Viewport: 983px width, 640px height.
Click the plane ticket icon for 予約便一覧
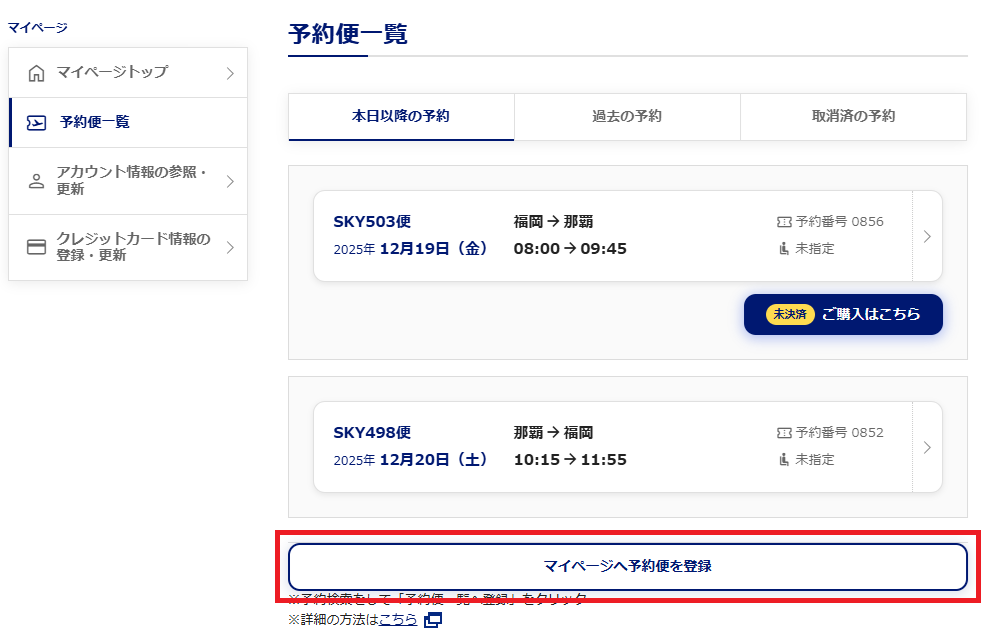(36, 123)
